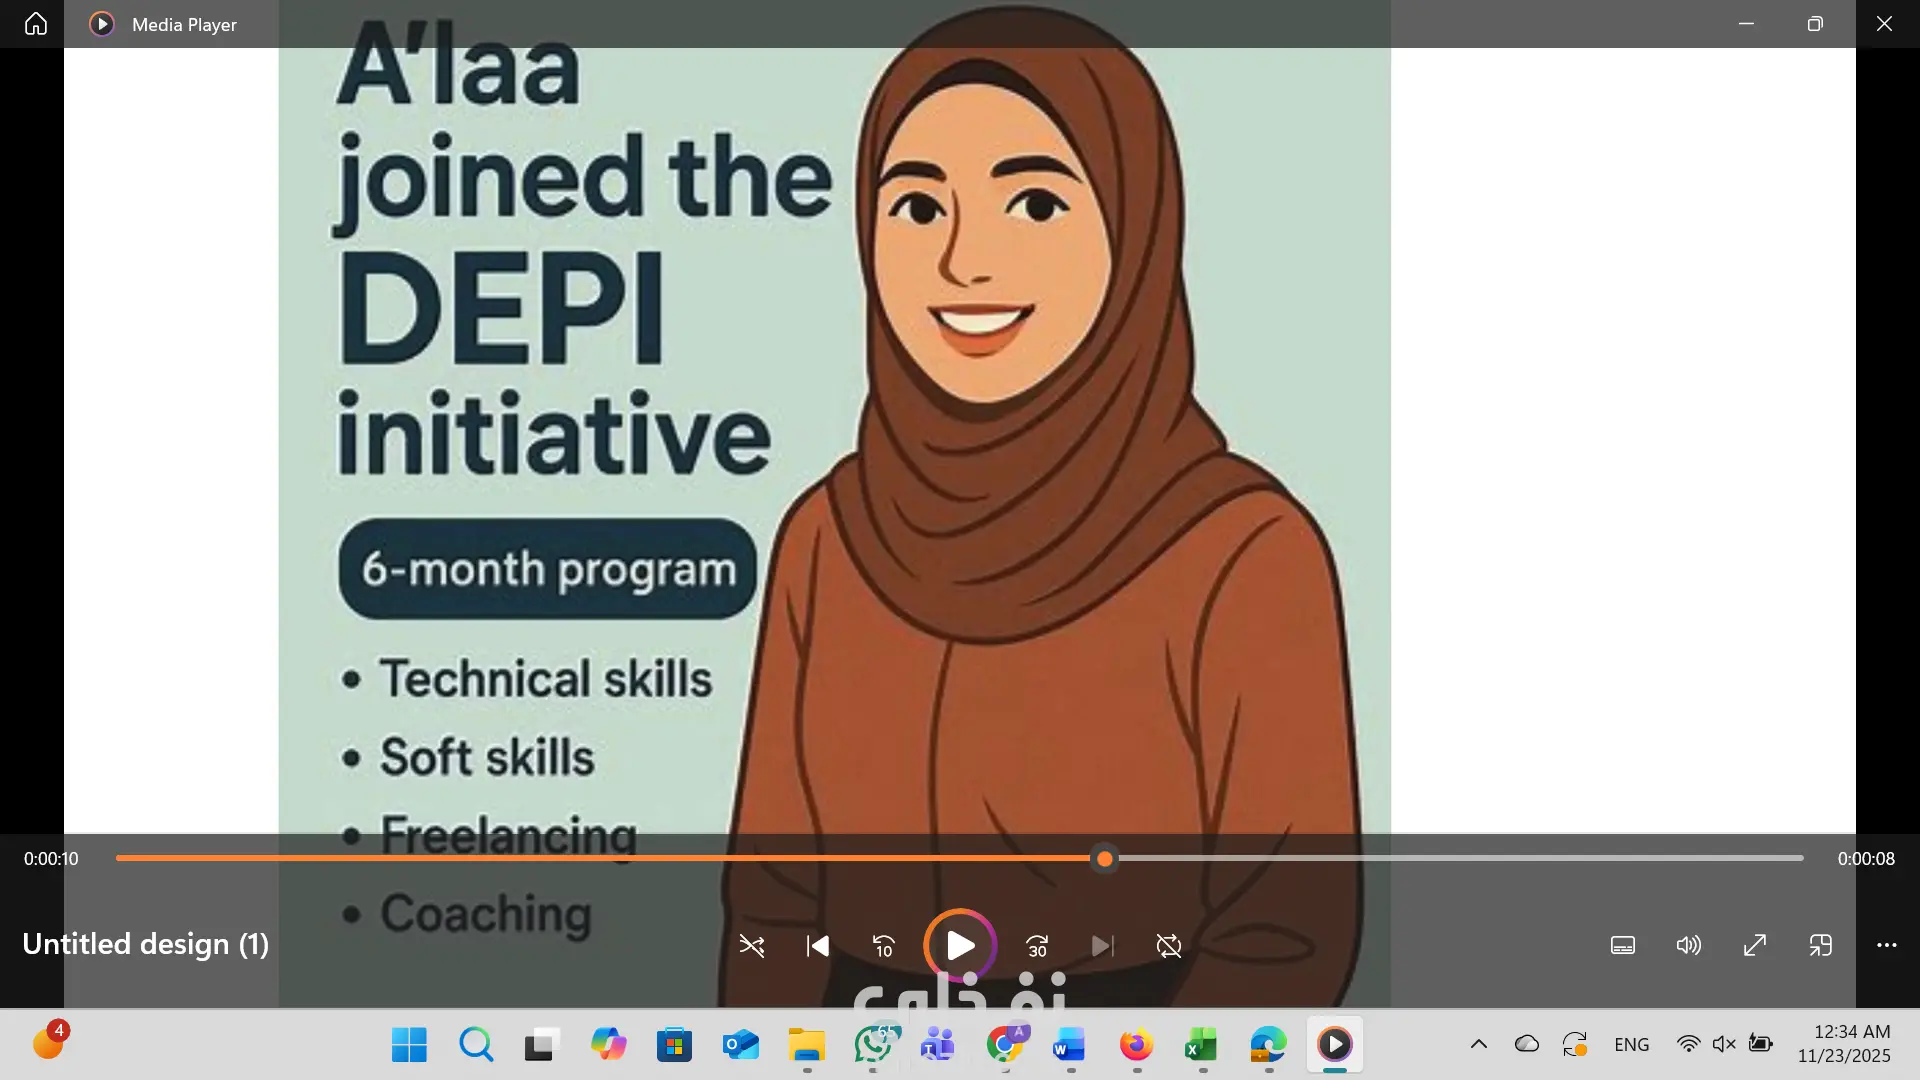Skip forward 30 seconds
This screenshot has height=1080, width=1920.
pos(1037,946)
